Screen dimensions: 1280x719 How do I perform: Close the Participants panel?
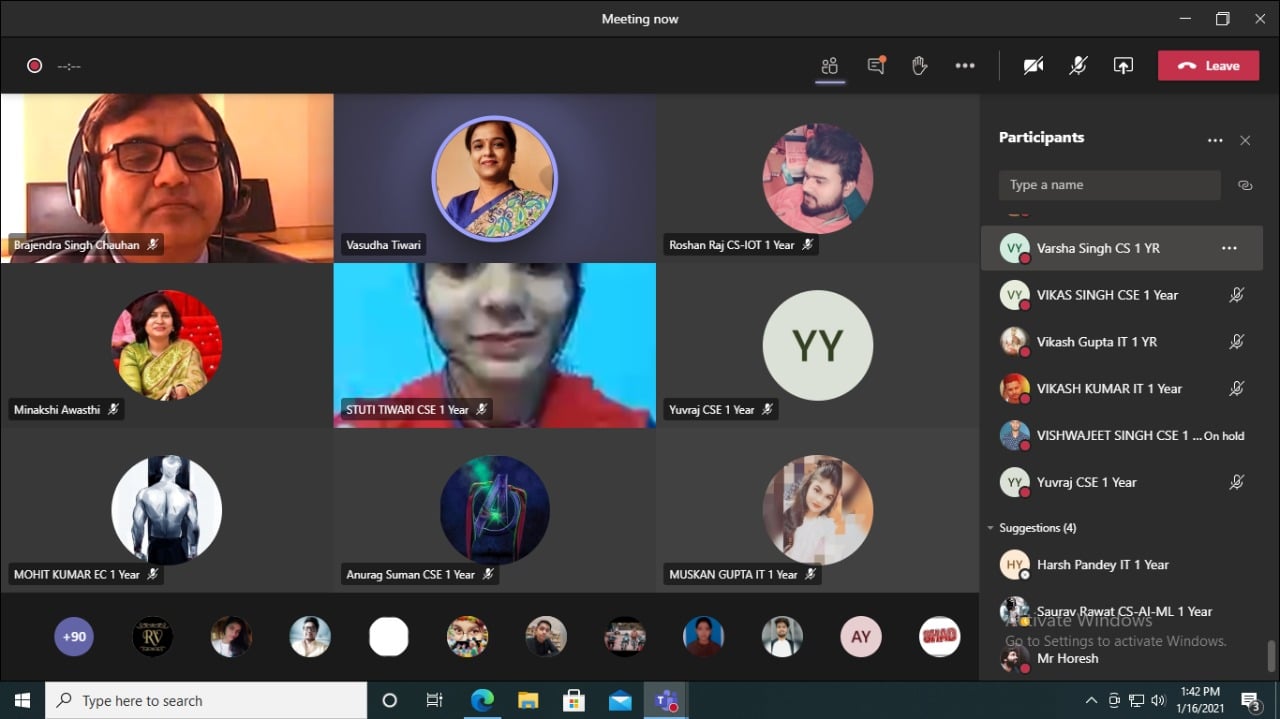[x=1245, y=141]
